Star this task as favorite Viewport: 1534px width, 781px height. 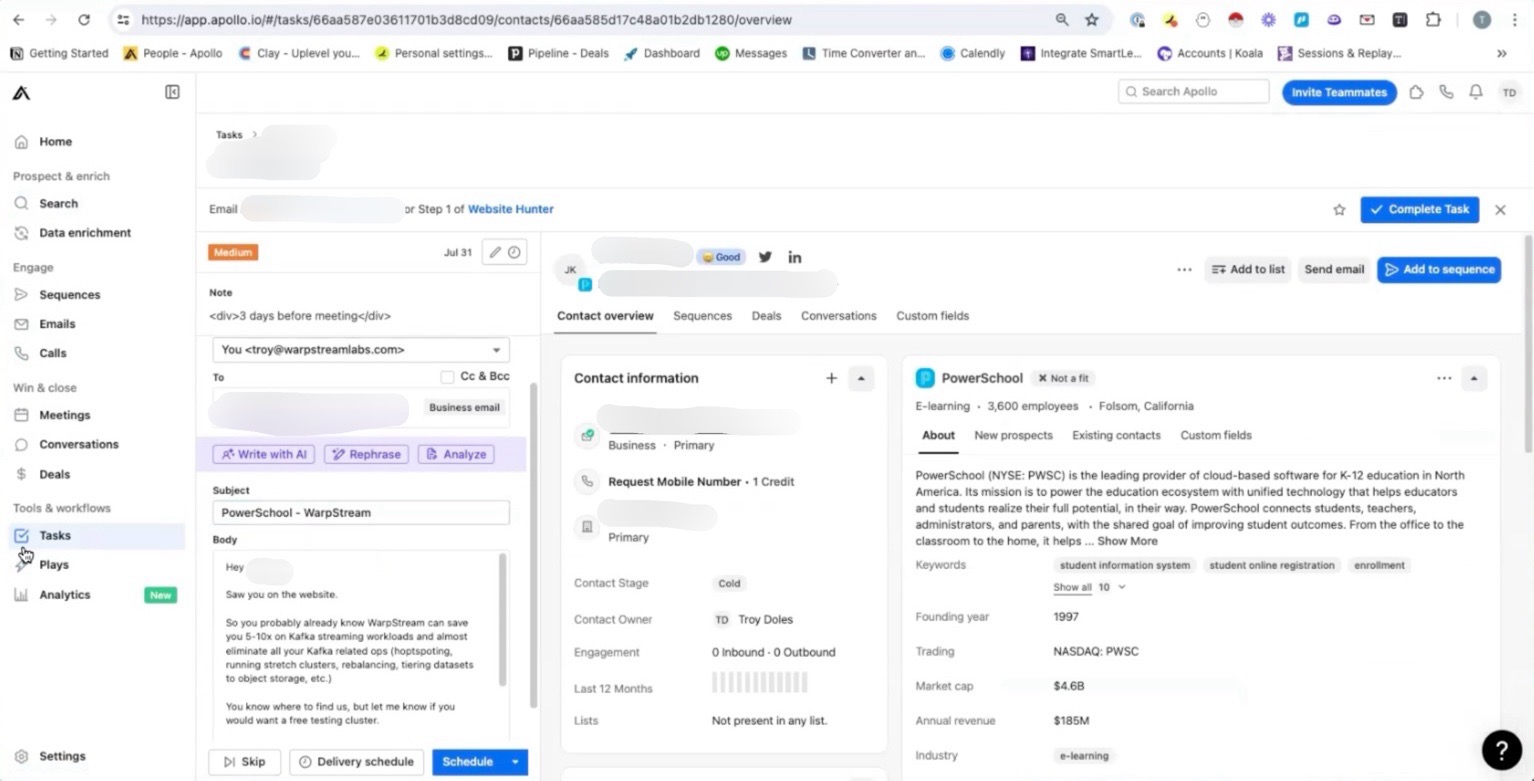(x=1339, y=210)
